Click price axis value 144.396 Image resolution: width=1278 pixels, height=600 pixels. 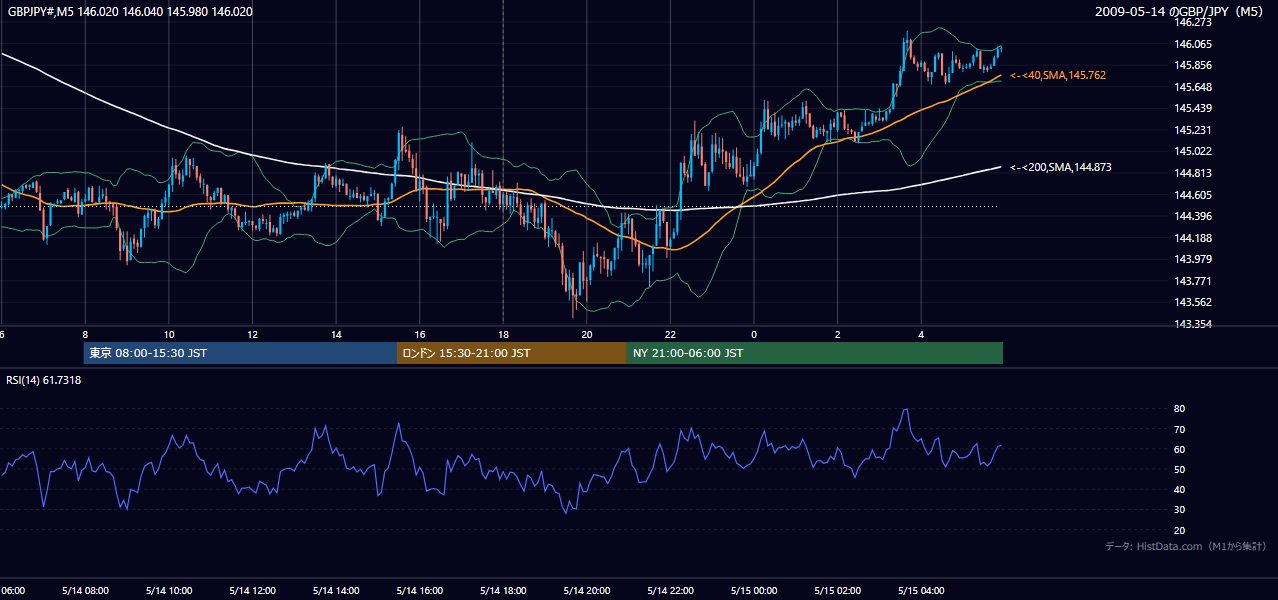tap(1194, 216)
